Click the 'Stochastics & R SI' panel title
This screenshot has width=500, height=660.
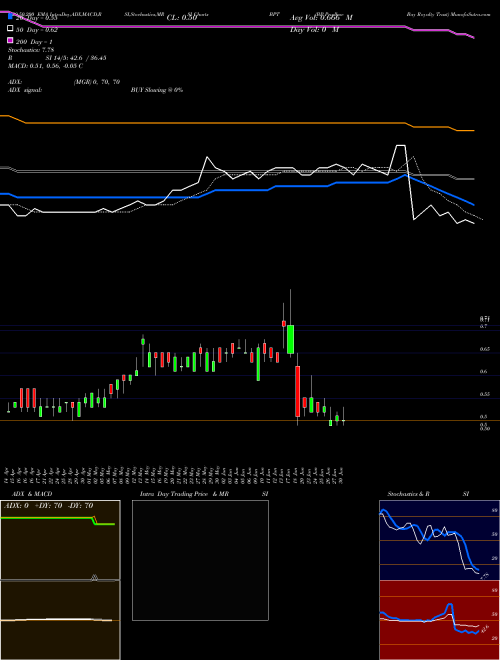[428, 494]
